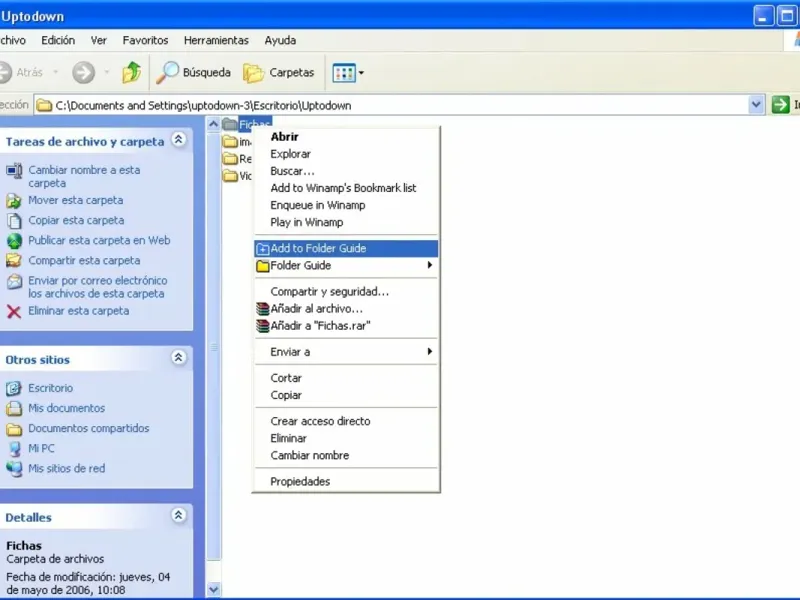Select Abrir in the context menu
Screen dimensions: 800x600
(346, 137)
